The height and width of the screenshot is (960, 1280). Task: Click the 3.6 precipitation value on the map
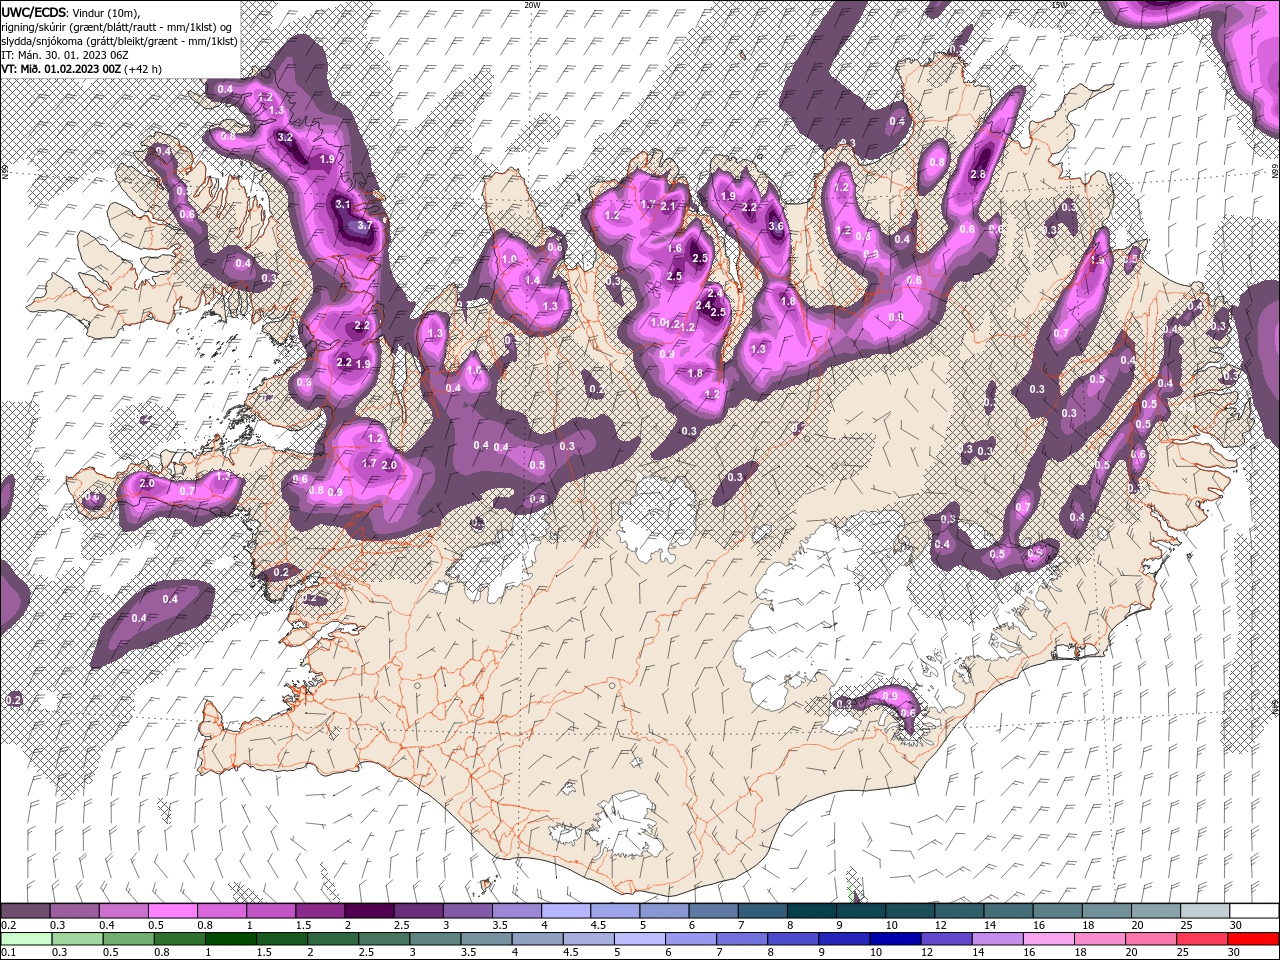776,226
